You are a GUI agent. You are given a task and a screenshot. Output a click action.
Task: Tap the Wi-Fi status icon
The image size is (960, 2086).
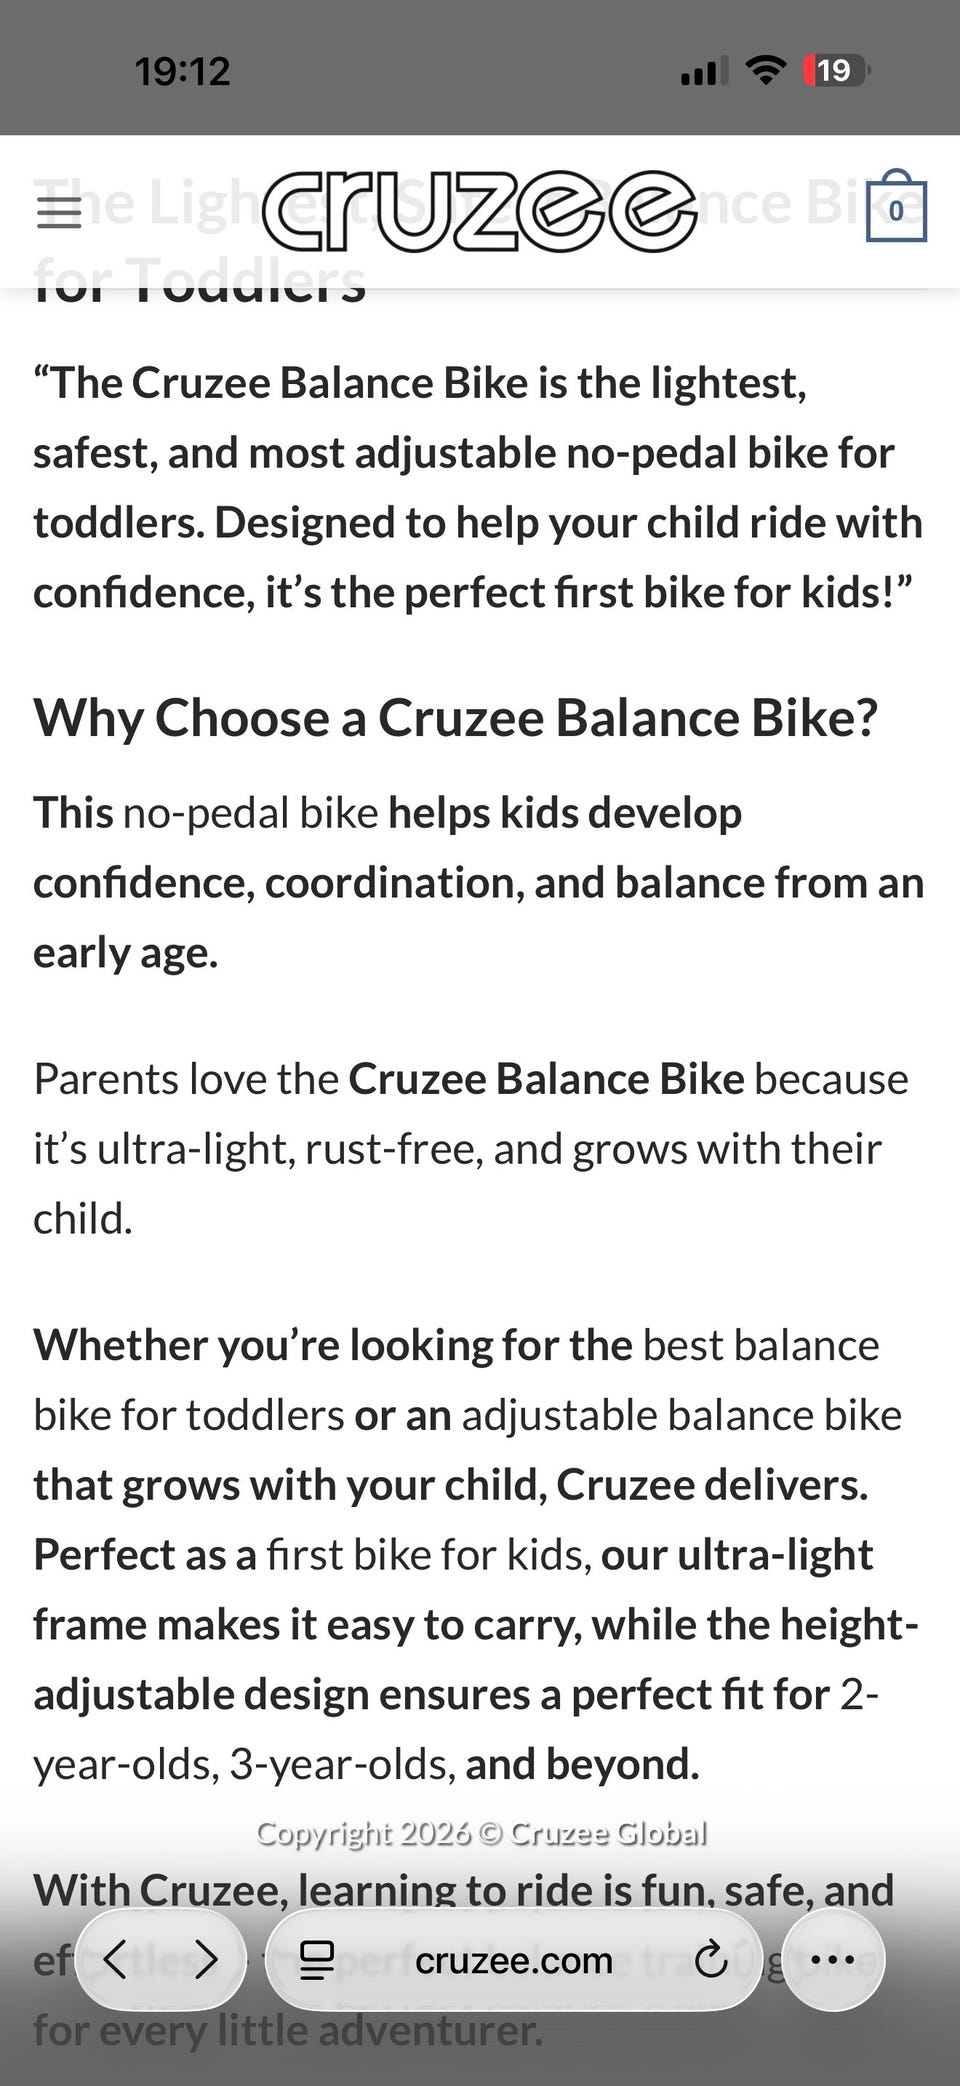pyautogui.click(x=766, y=70)
